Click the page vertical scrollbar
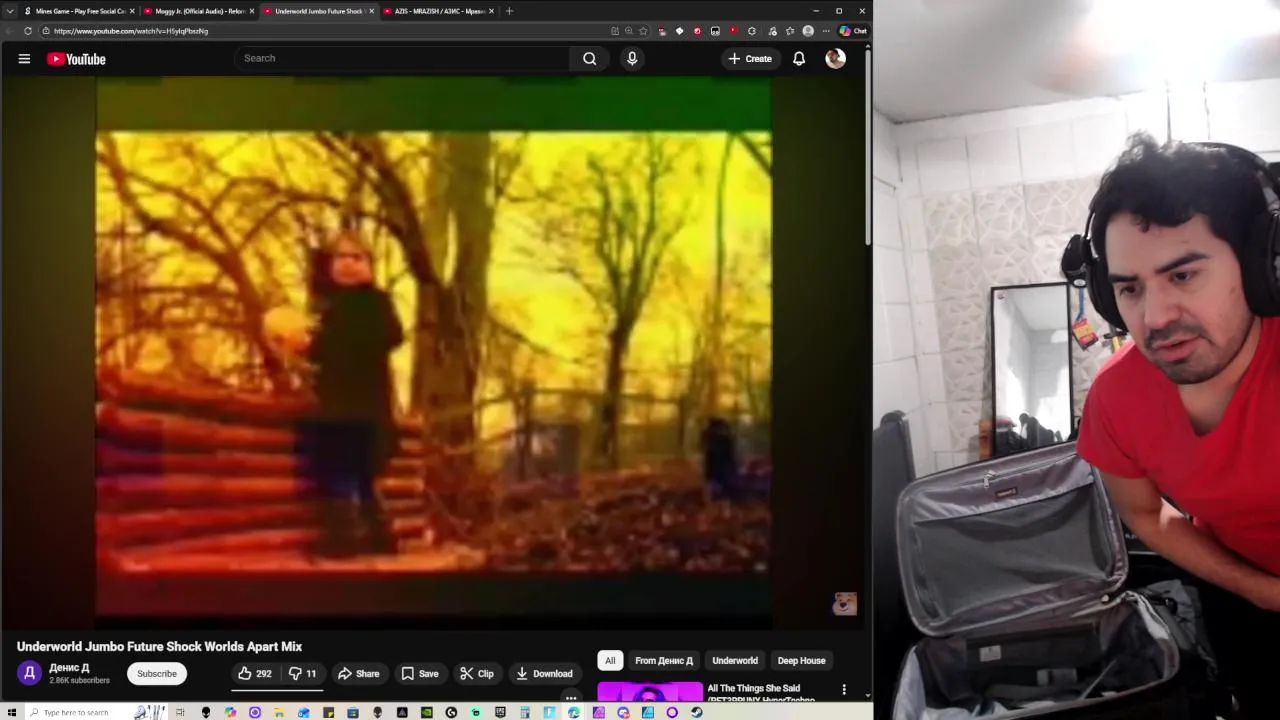Screen dimensions: 1280x720 [x=868, y=146]
